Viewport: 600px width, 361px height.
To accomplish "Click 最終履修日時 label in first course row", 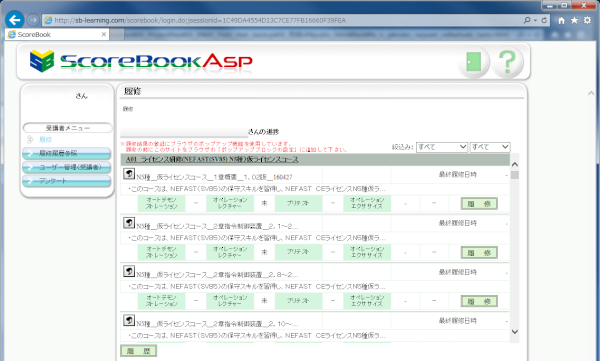I will click(x=457, y=175).
